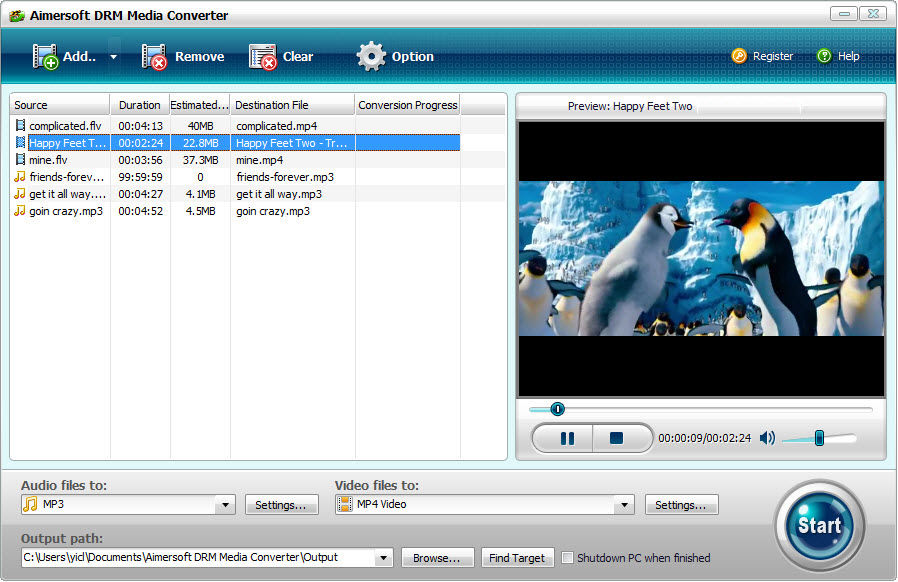Image resolution: width=898 pixels, height=582 pixels.
Task: Open the Output path dropdown
Action: pos(383,558)
